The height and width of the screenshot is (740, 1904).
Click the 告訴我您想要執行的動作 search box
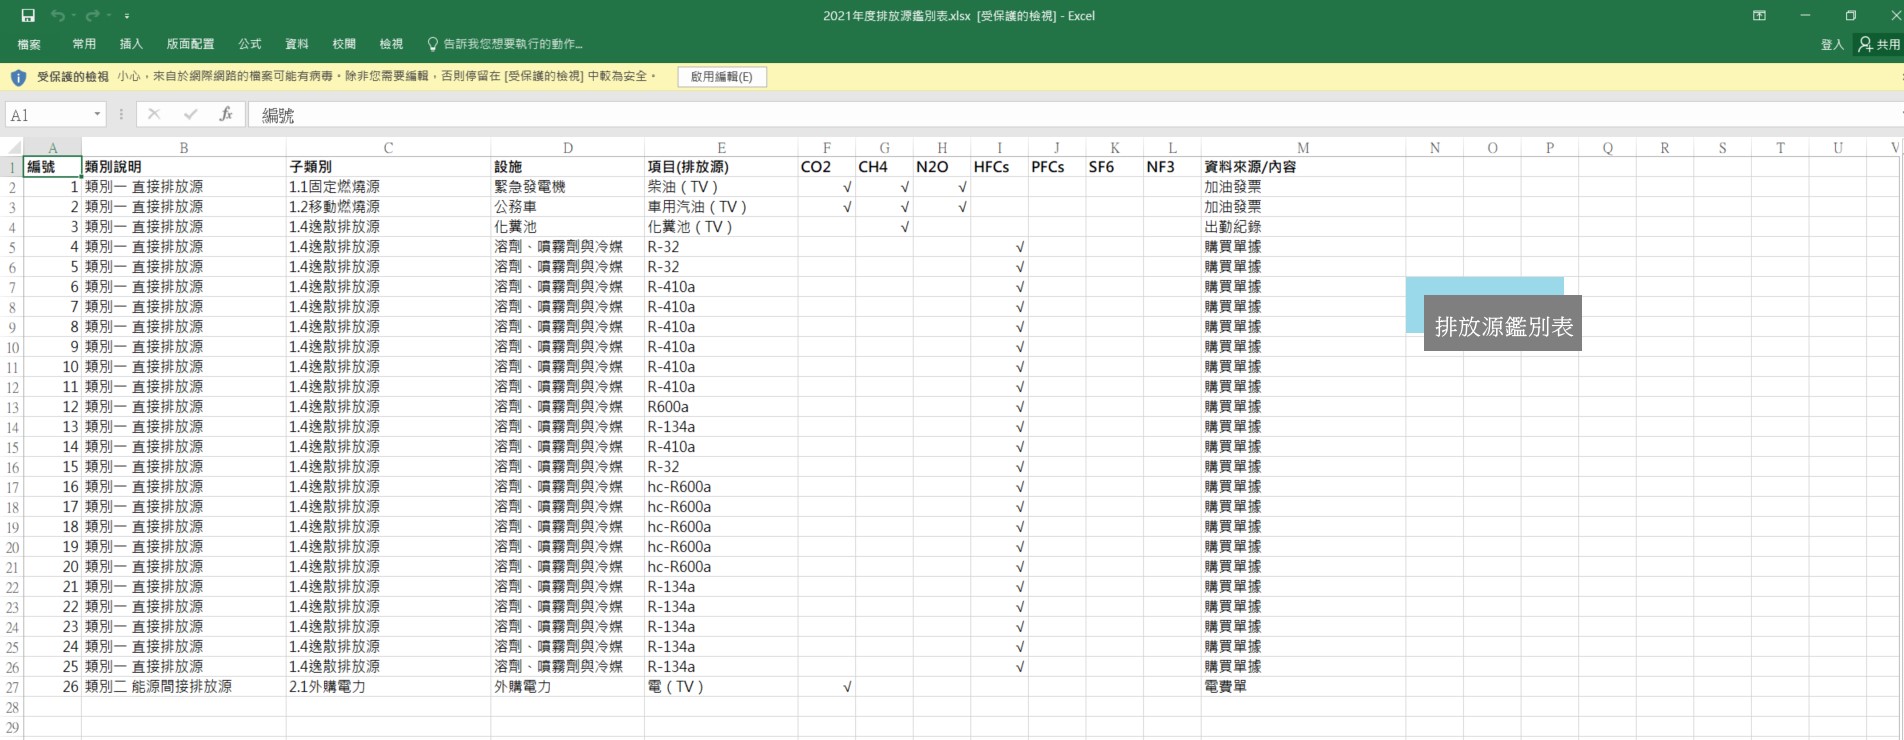pyautogui.click(x=511, y=44)
